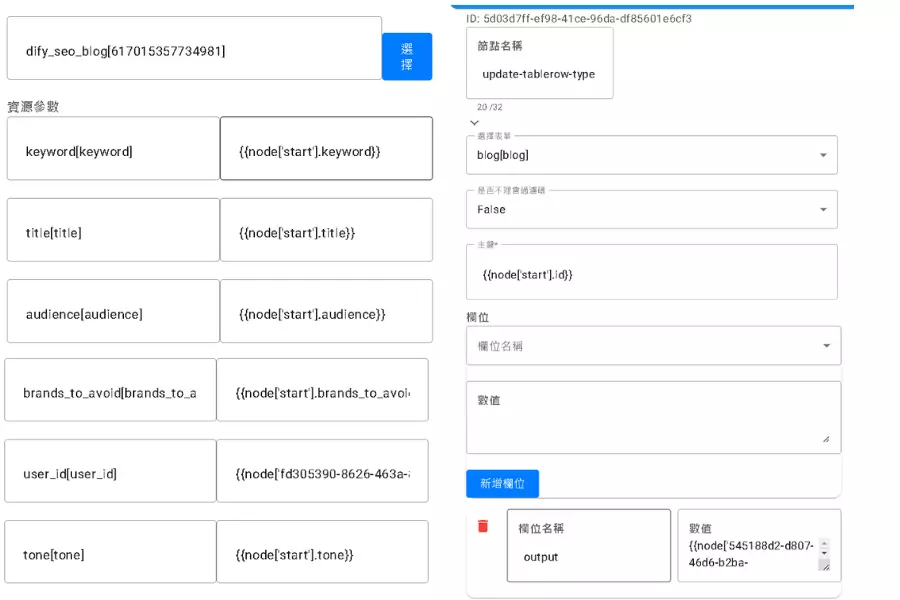This screenshot has width=900, height=600.
Task: Click the user_id value input field
Action: tap(322, 474)
